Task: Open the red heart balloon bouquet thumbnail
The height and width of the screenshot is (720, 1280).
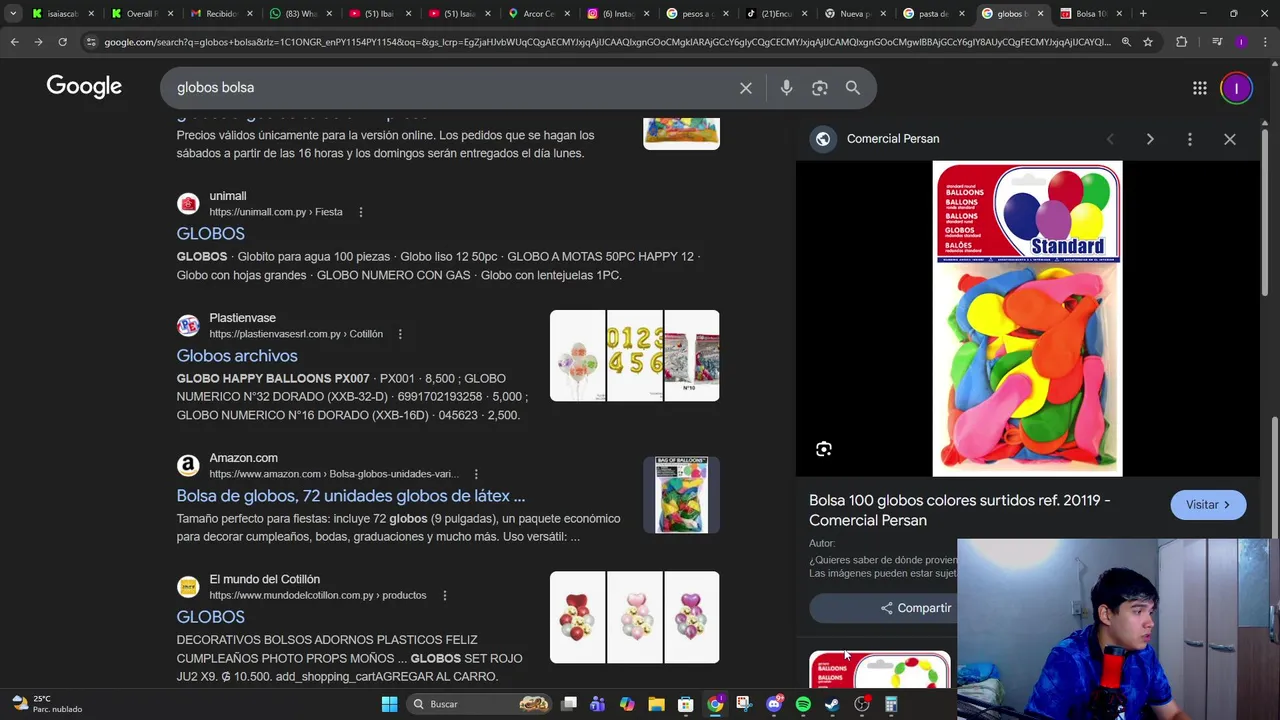Action: pos(577,617)
